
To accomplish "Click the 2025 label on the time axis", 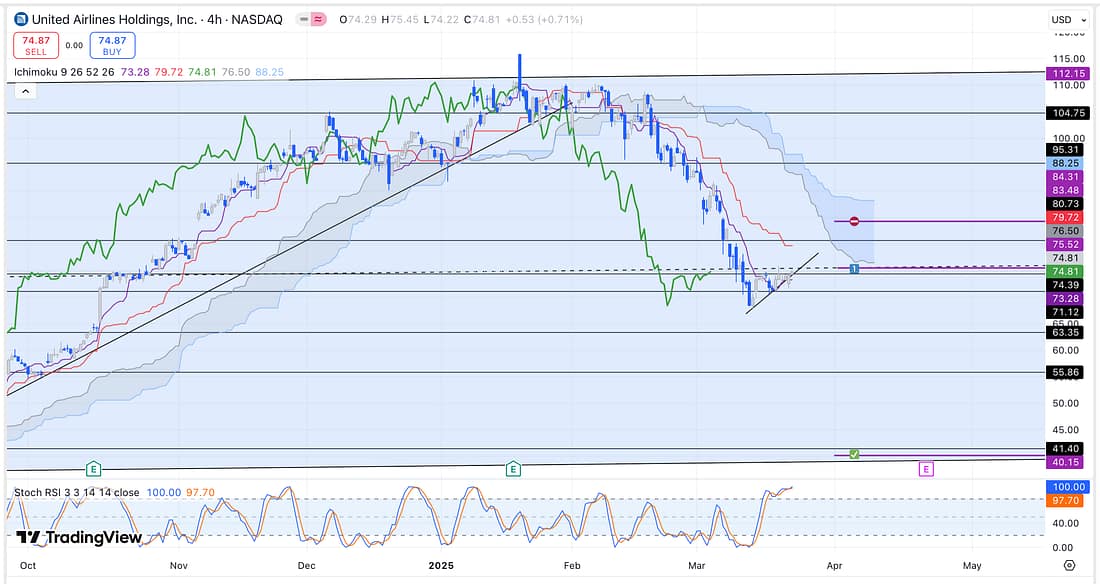I will [x=438, y=565].
